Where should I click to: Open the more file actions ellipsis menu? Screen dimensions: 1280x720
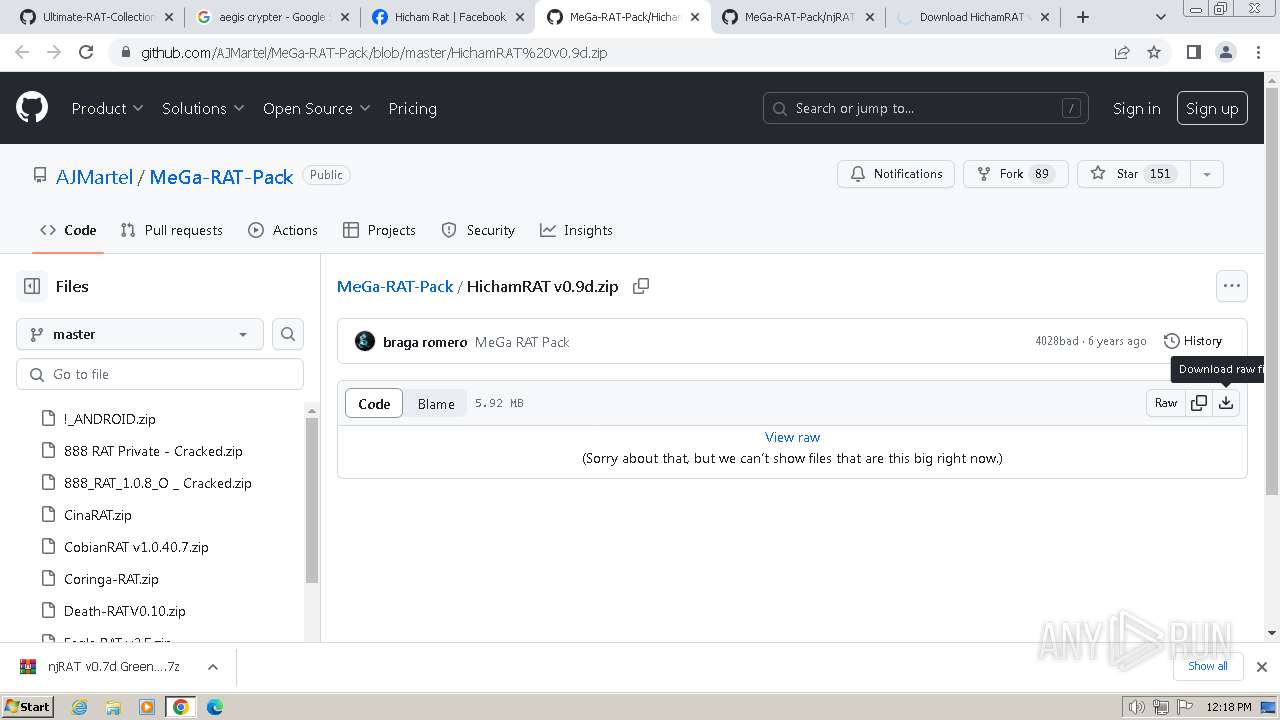1231,286
